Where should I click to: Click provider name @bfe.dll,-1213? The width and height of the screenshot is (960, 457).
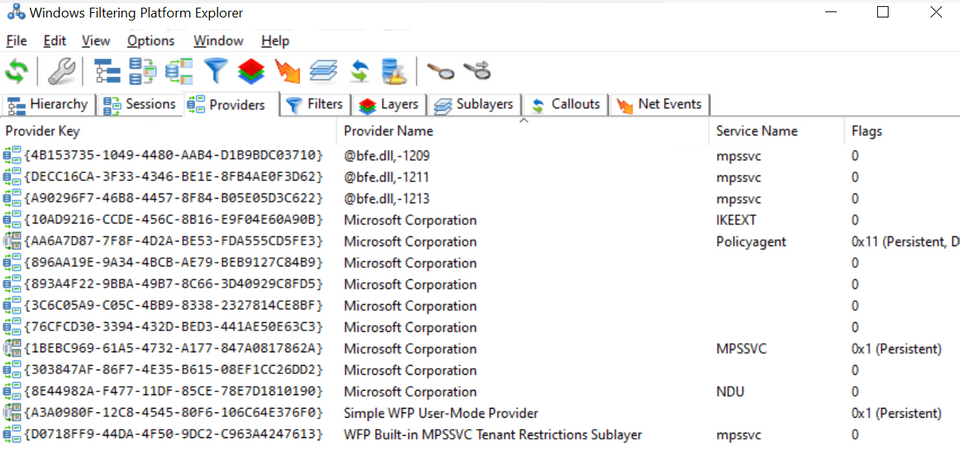[386, 198]
